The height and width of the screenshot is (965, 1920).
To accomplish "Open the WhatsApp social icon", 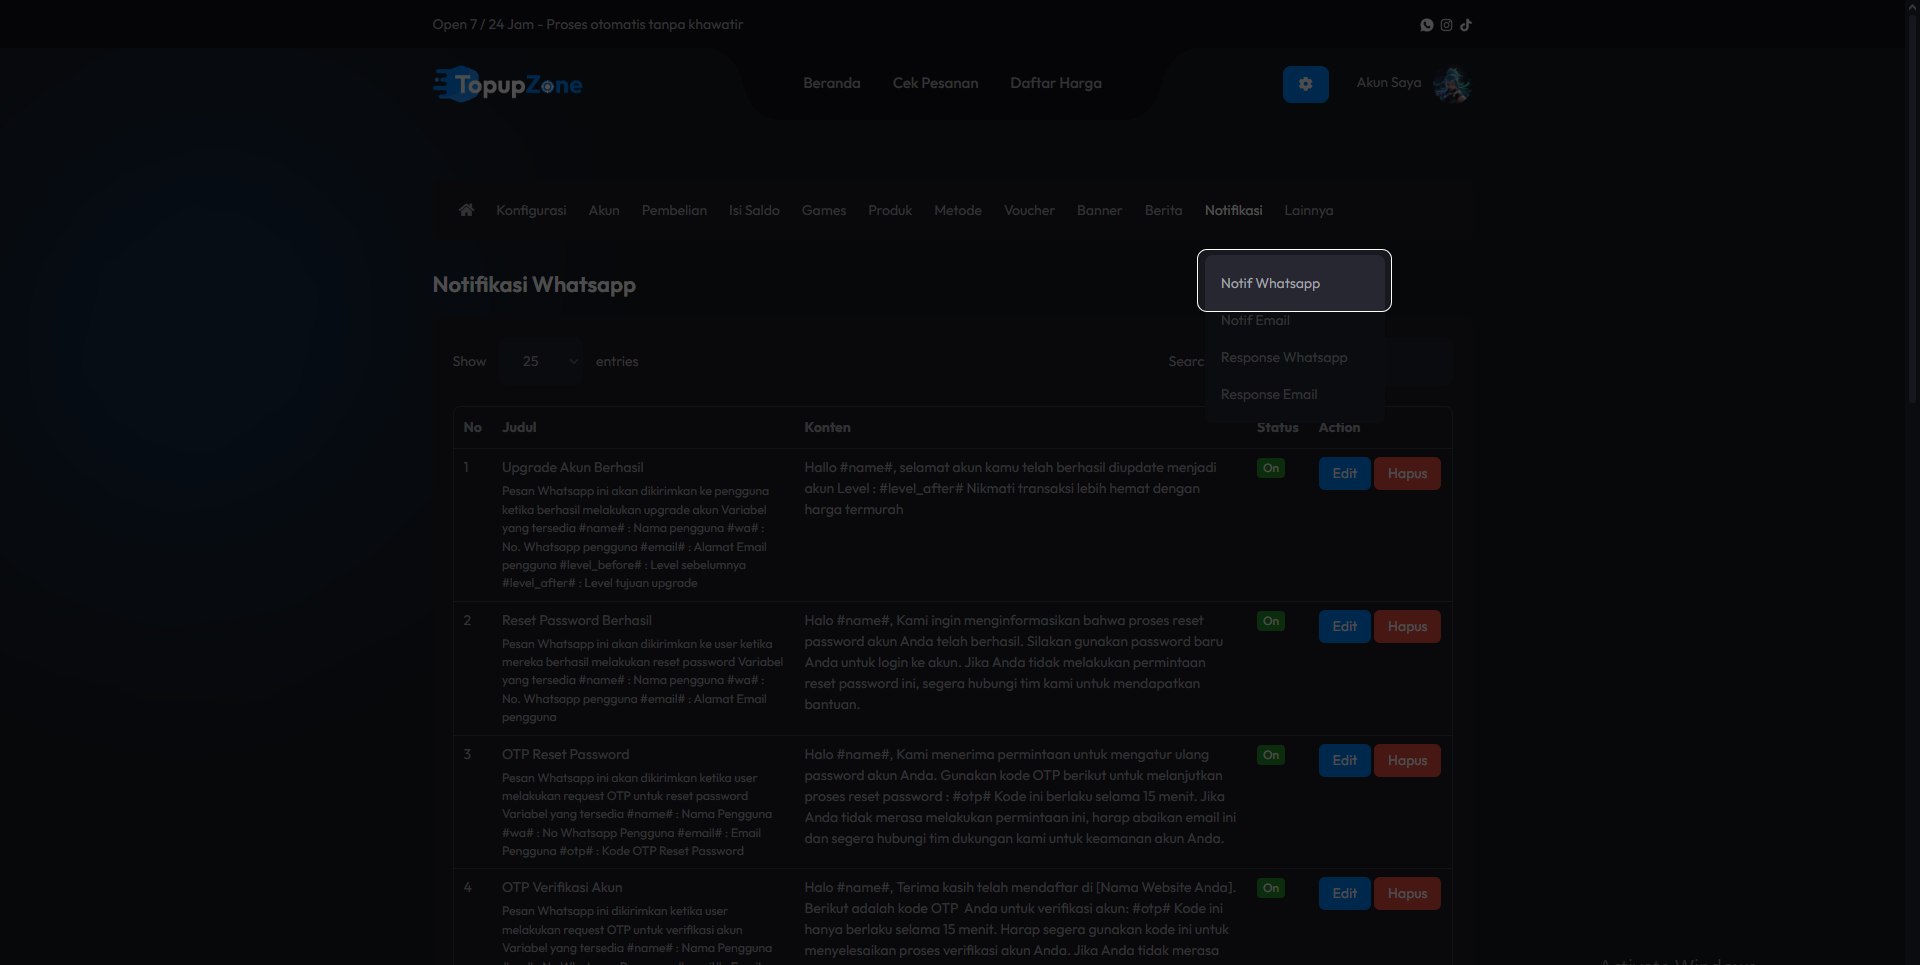I will pos(1427,25).
